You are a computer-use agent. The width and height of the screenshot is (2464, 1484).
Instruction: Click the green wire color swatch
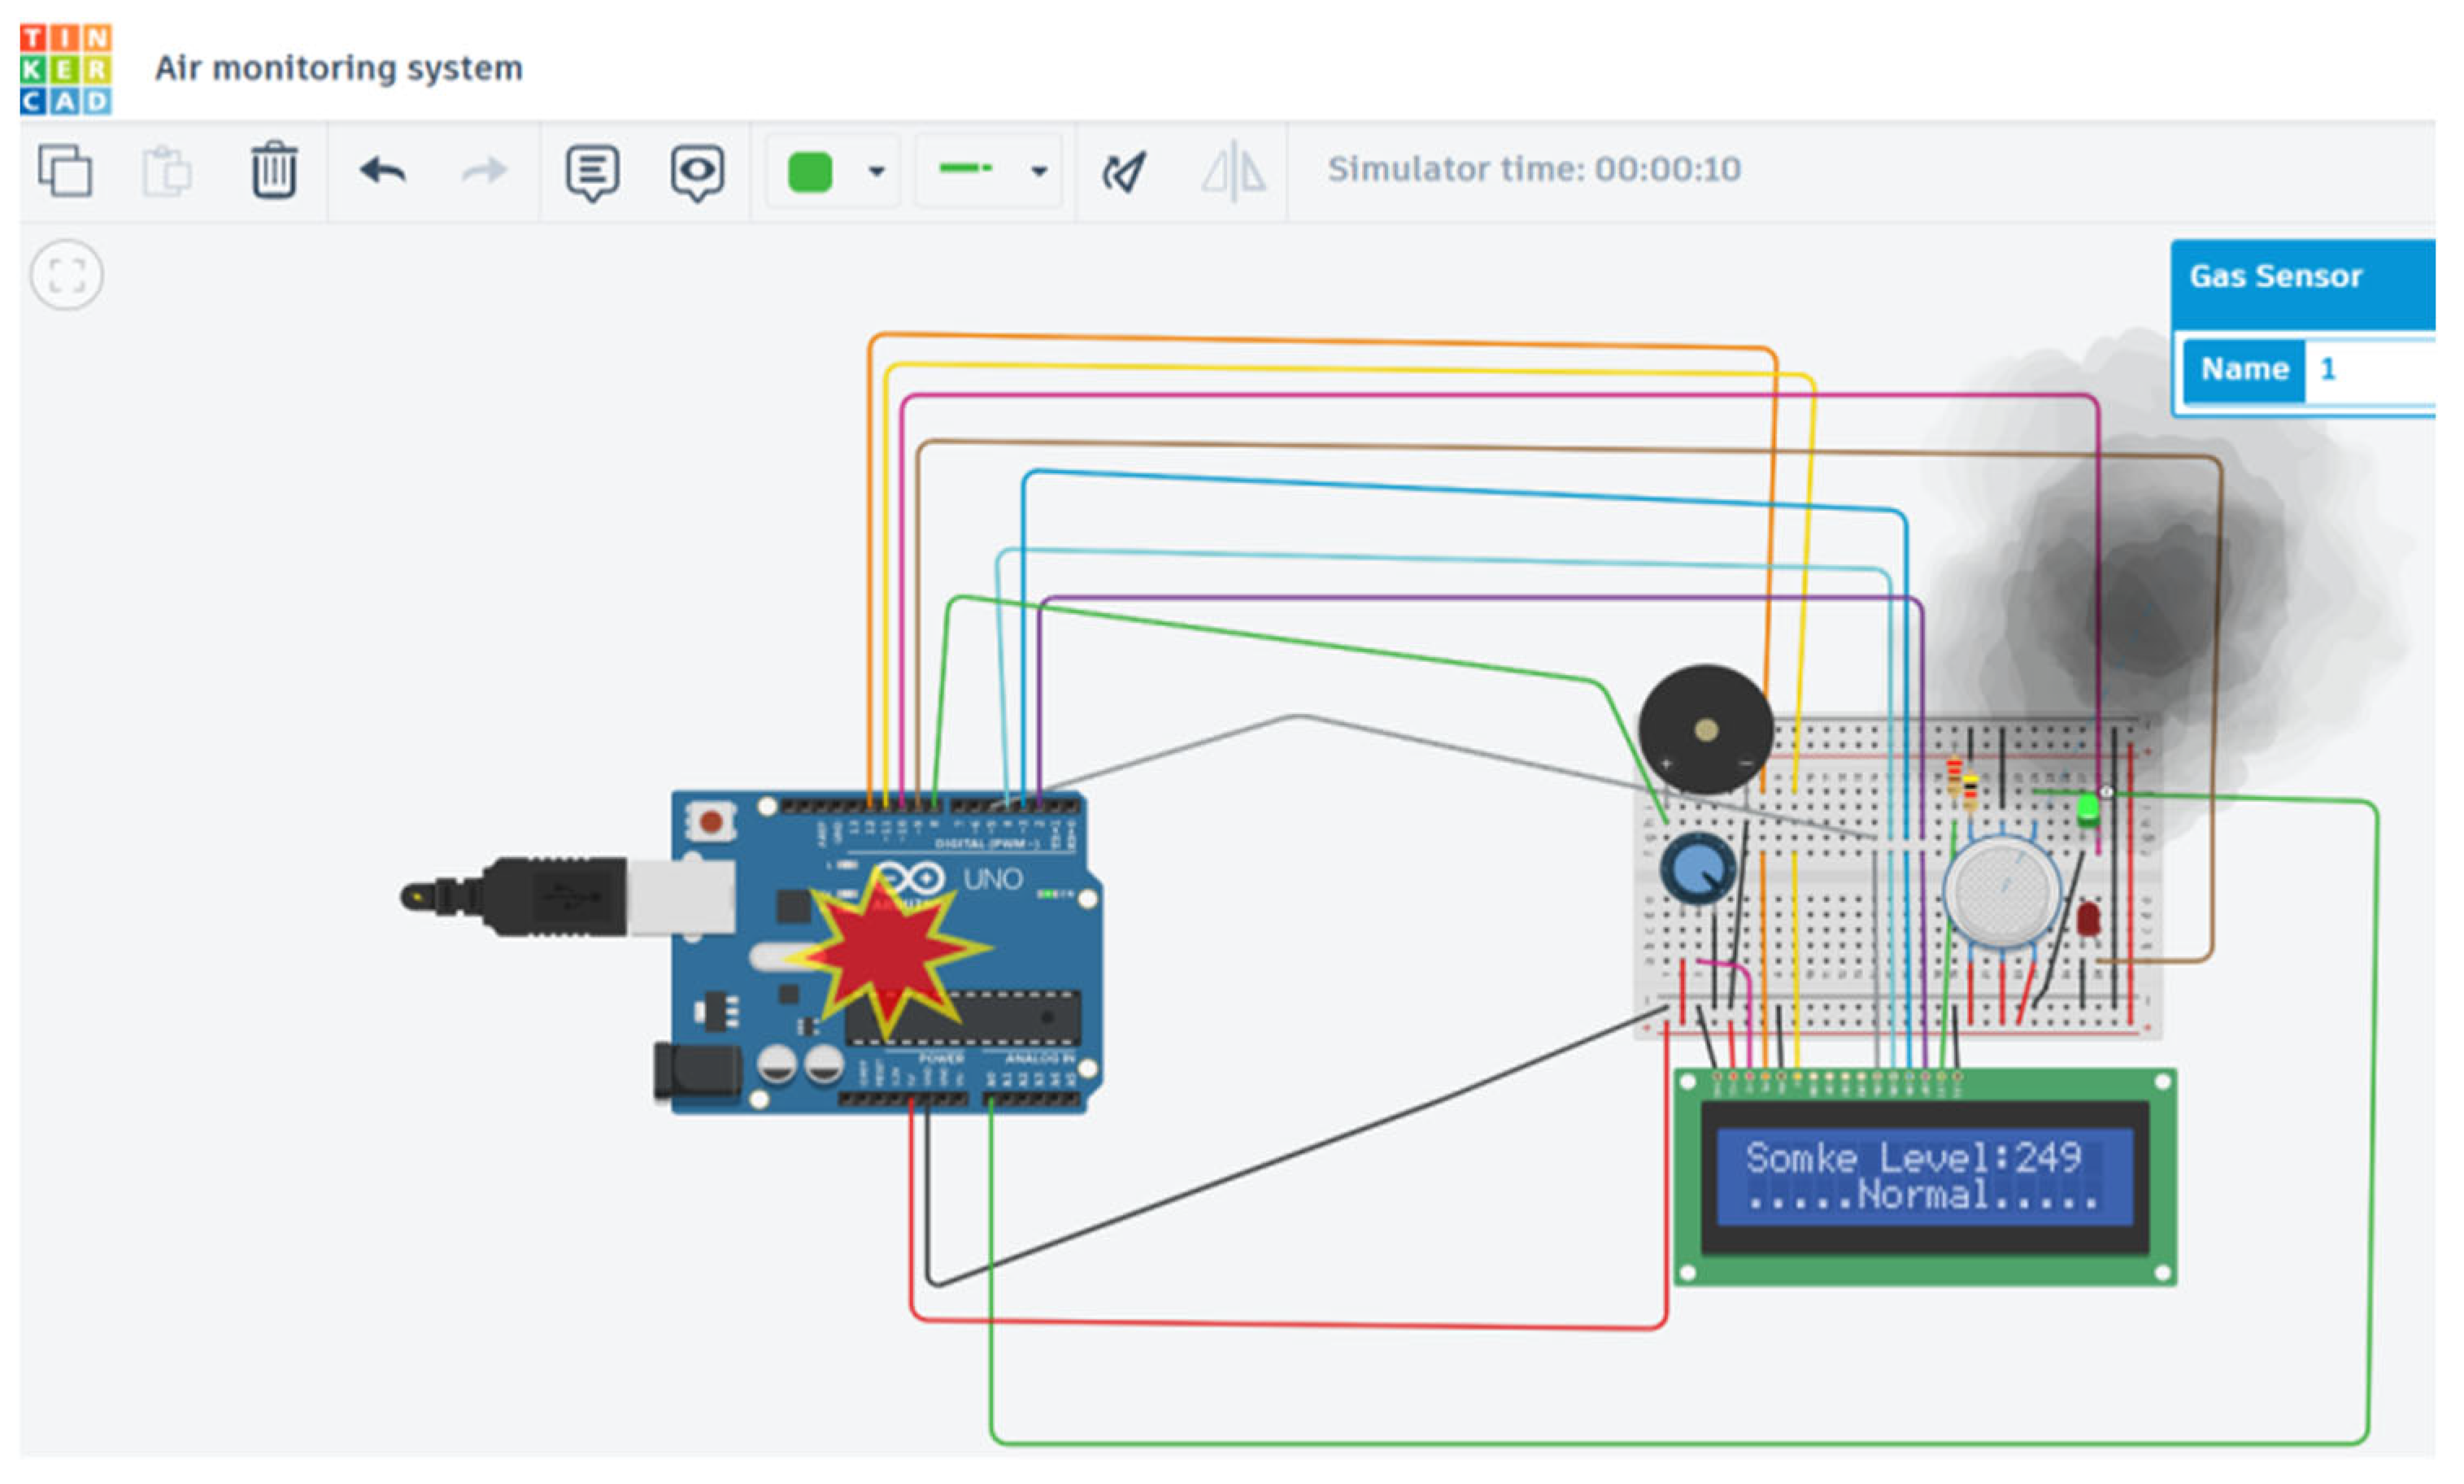[x=810, y=171]
